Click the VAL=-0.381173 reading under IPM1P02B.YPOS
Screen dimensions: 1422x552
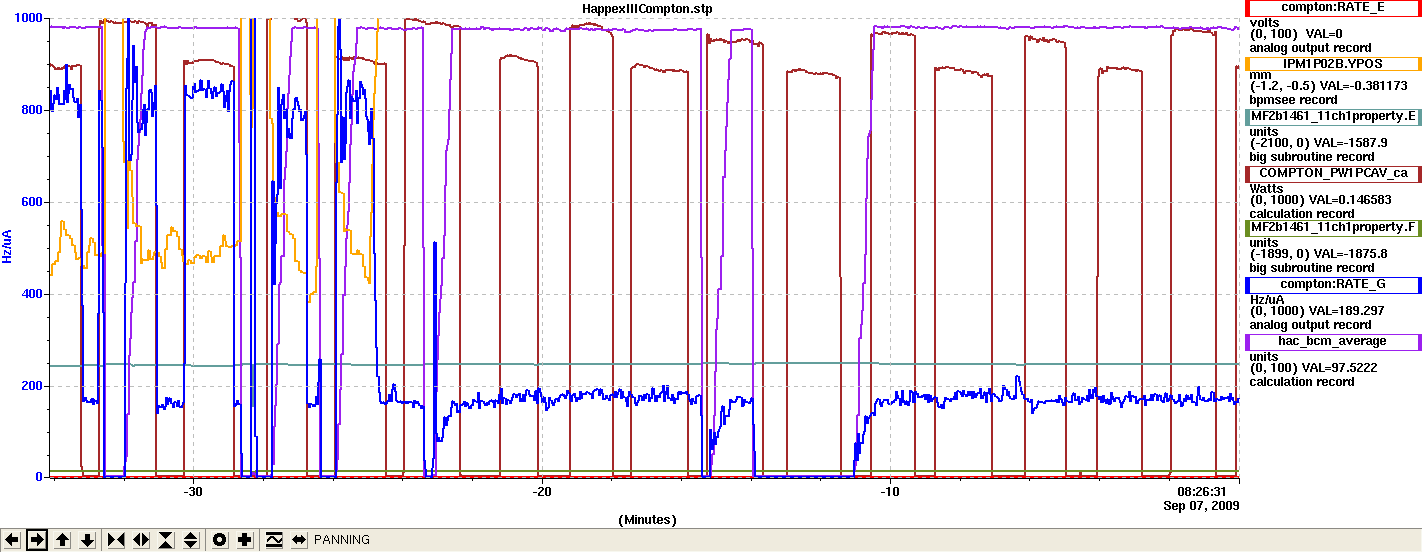tap(1364, 87)
